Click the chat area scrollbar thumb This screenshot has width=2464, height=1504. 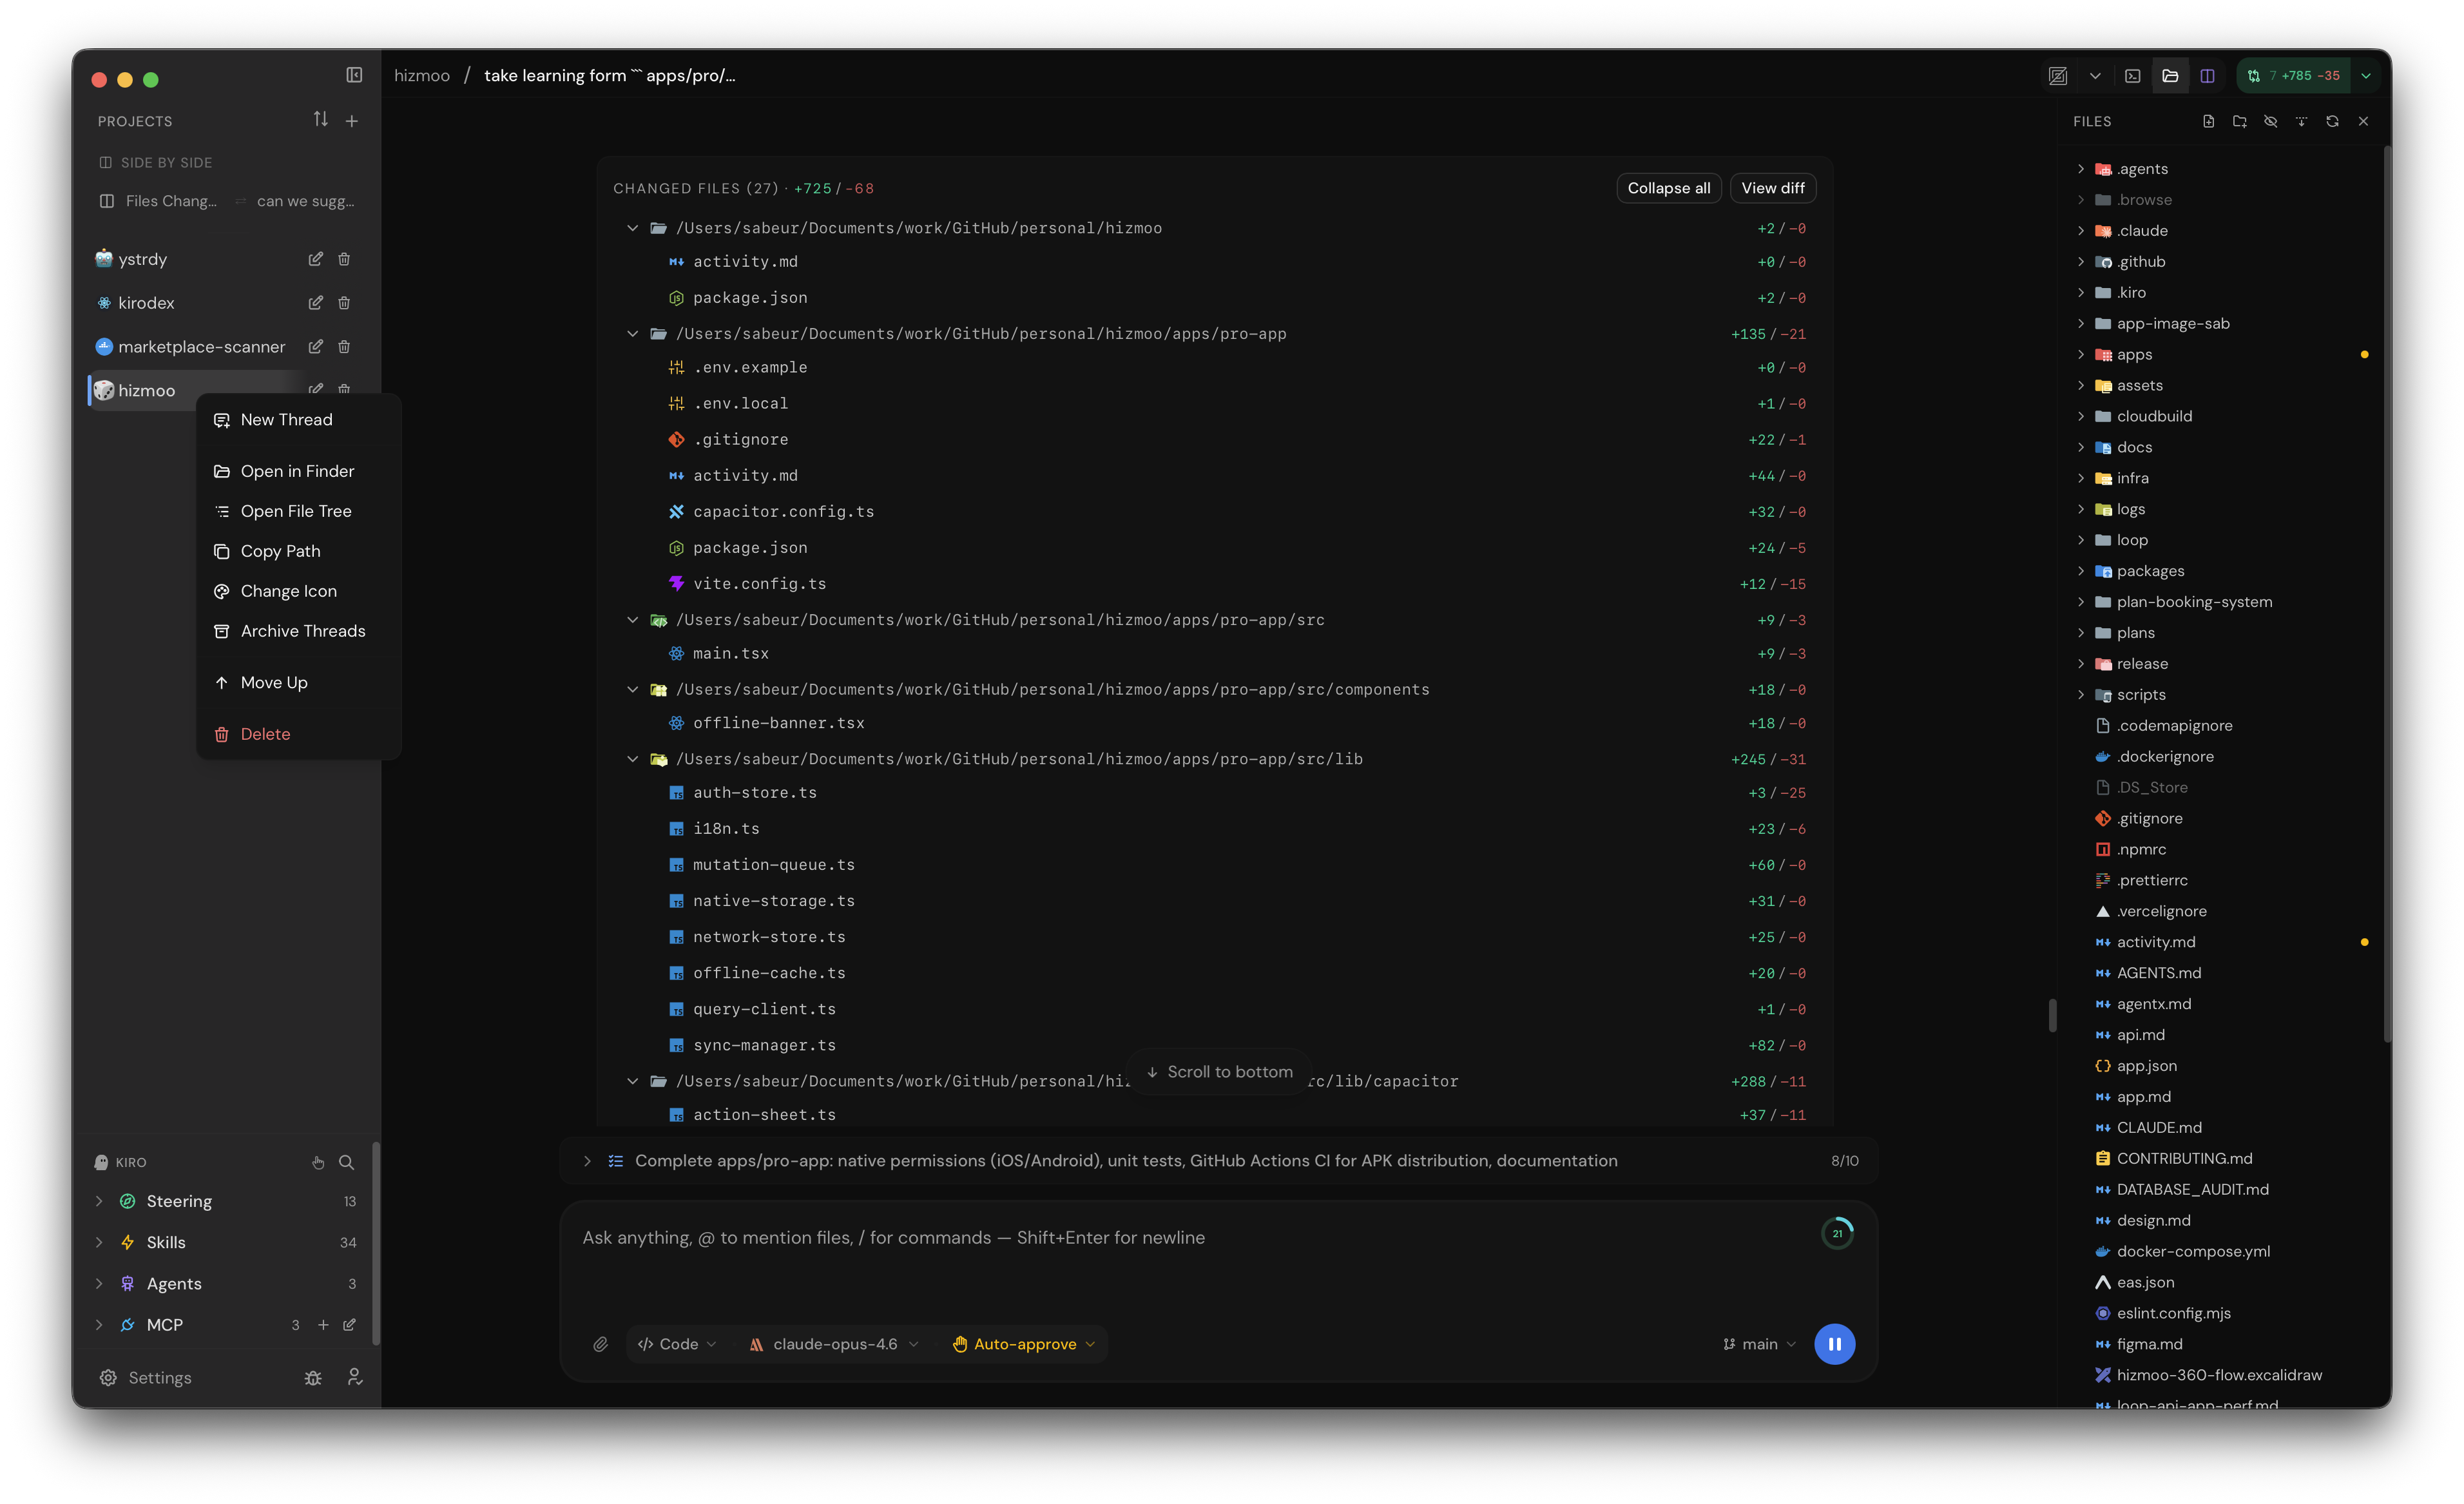2052,1015
